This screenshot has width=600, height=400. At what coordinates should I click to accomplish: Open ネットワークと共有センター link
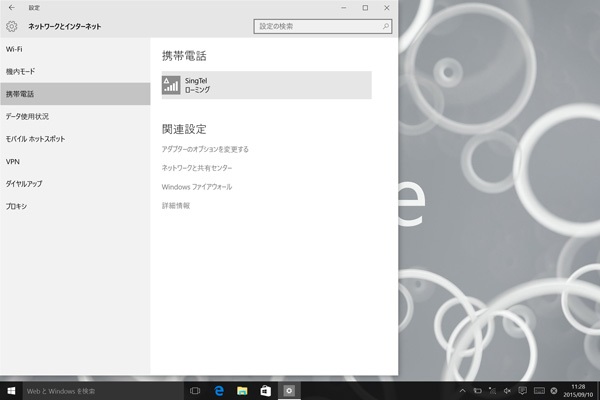197,168
